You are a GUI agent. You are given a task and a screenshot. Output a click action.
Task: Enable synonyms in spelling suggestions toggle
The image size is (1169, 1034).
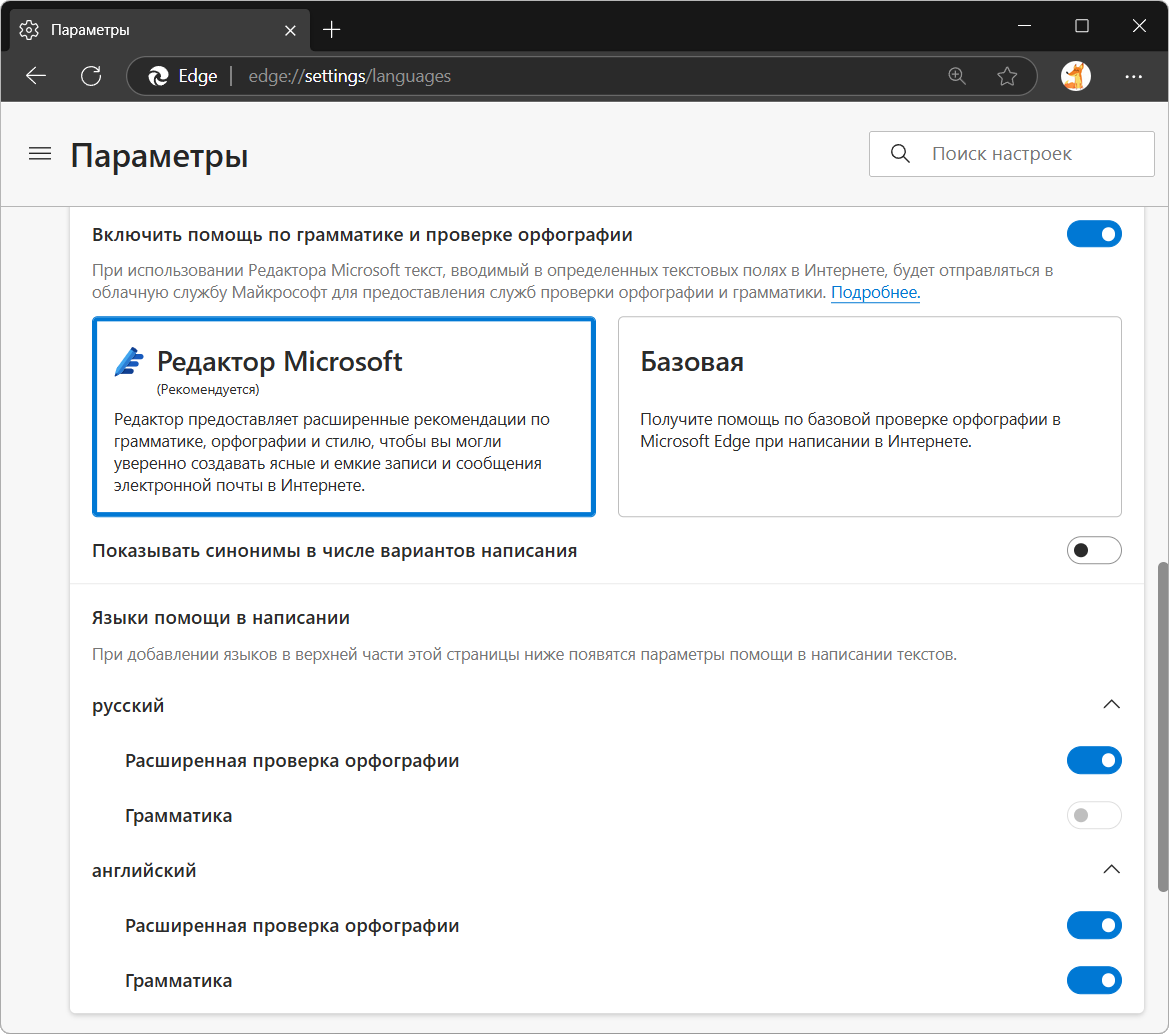click(1094, 550)
